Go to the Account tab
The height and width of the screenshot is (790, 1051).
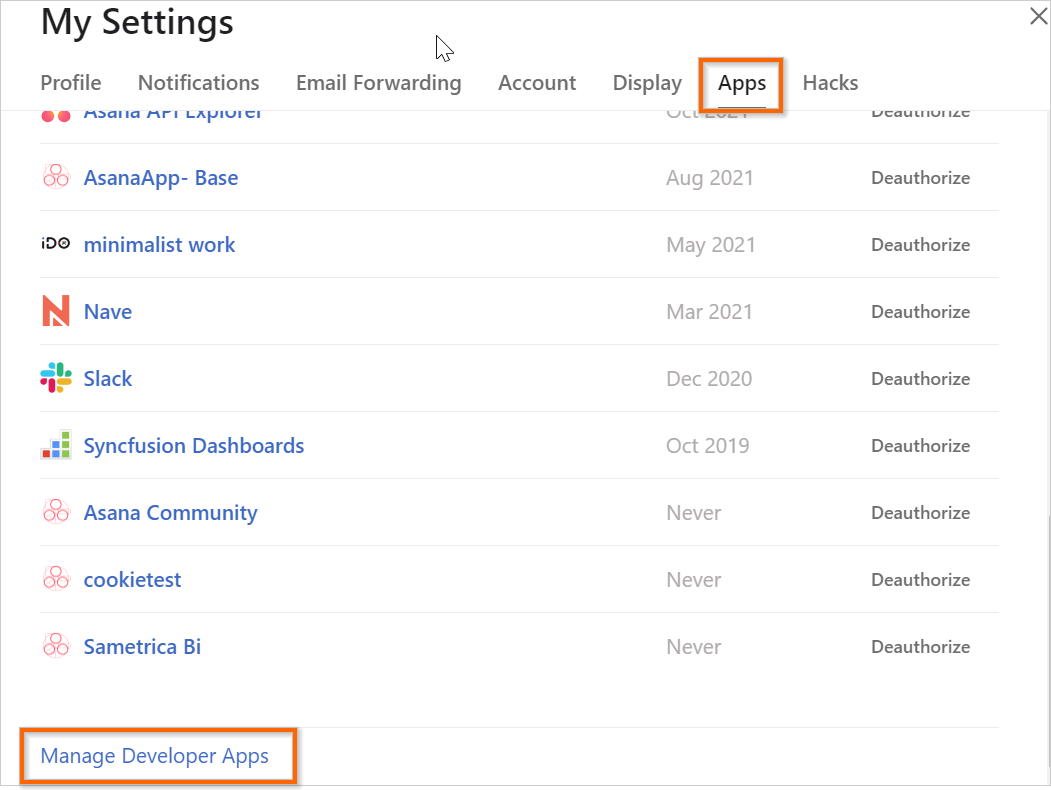537,82
